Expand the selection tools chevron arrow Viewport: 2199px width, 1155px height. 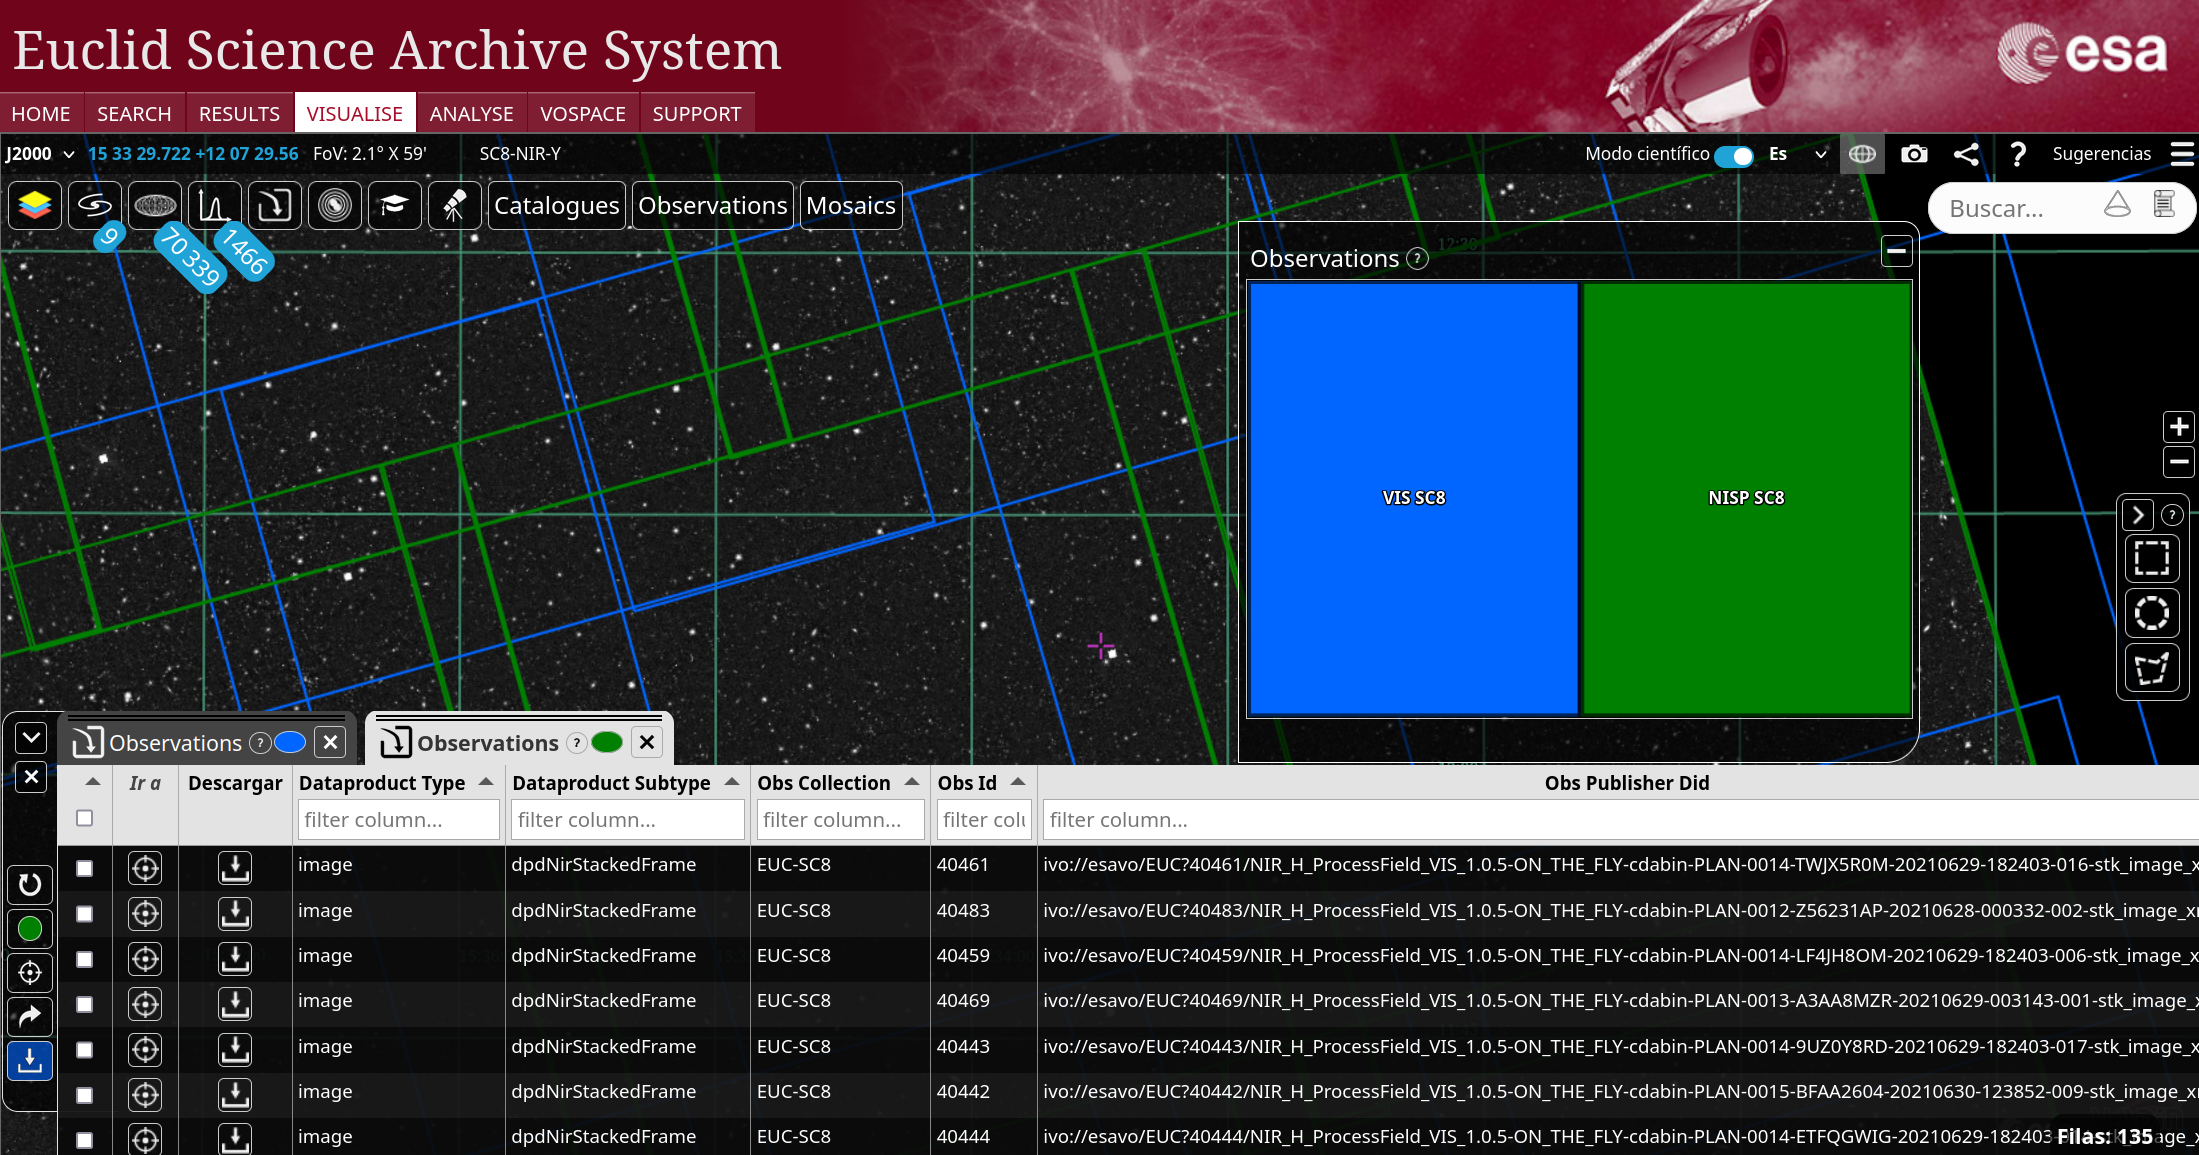[x=2138, y=515]
